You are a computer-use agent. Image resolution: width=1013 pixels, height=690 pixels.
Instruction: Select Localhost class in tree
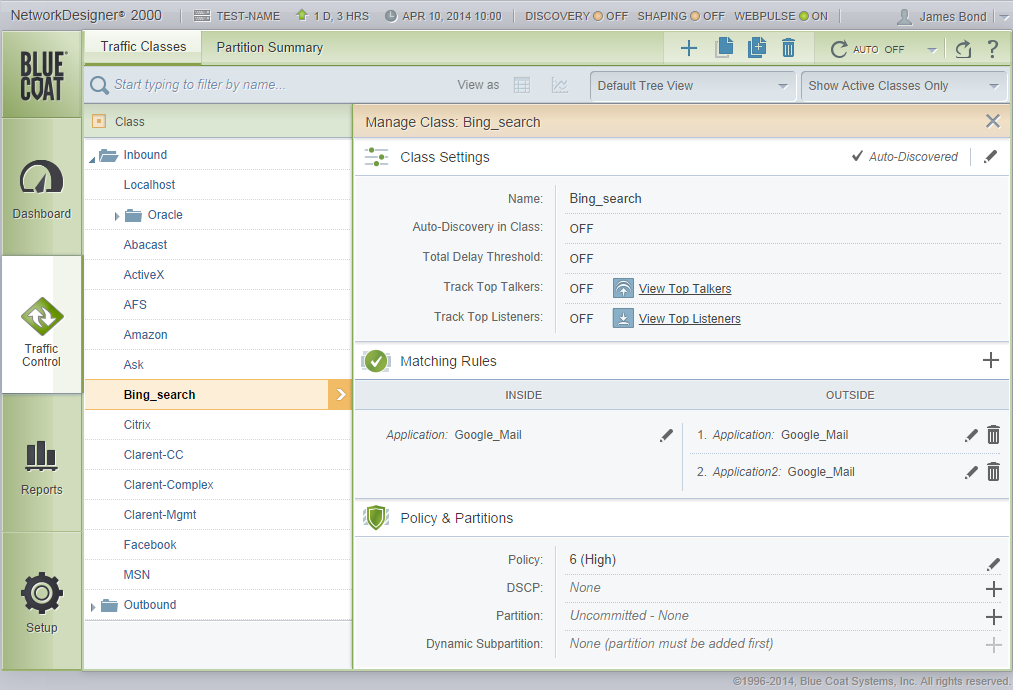click(149, 185)
